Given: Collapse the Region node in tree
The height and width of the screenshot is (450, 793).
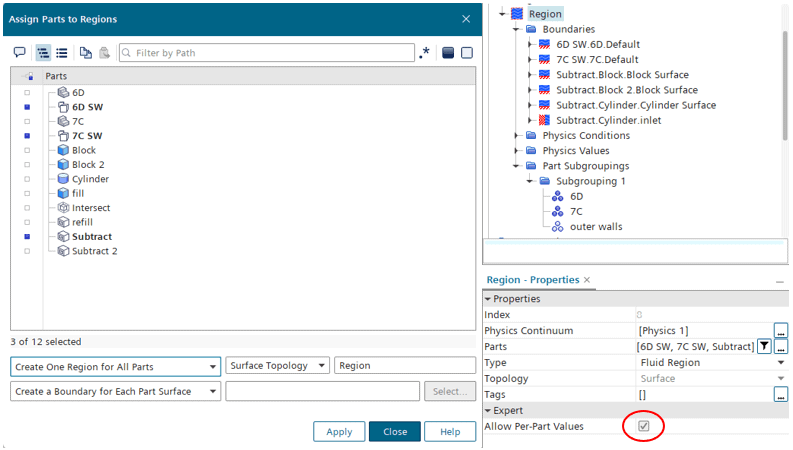Looking at the screenshot, I should (502, 14).
